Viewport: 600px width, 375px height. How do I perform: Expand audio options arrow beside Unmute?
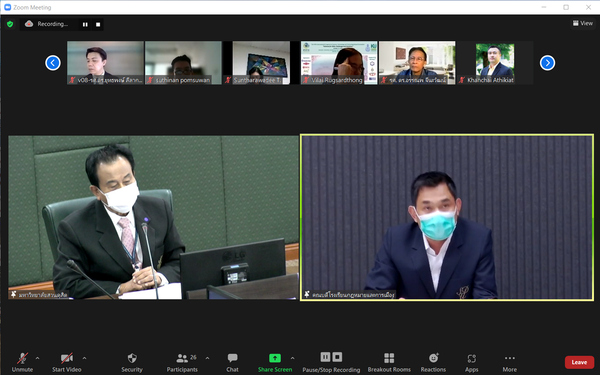coord(38,358)
